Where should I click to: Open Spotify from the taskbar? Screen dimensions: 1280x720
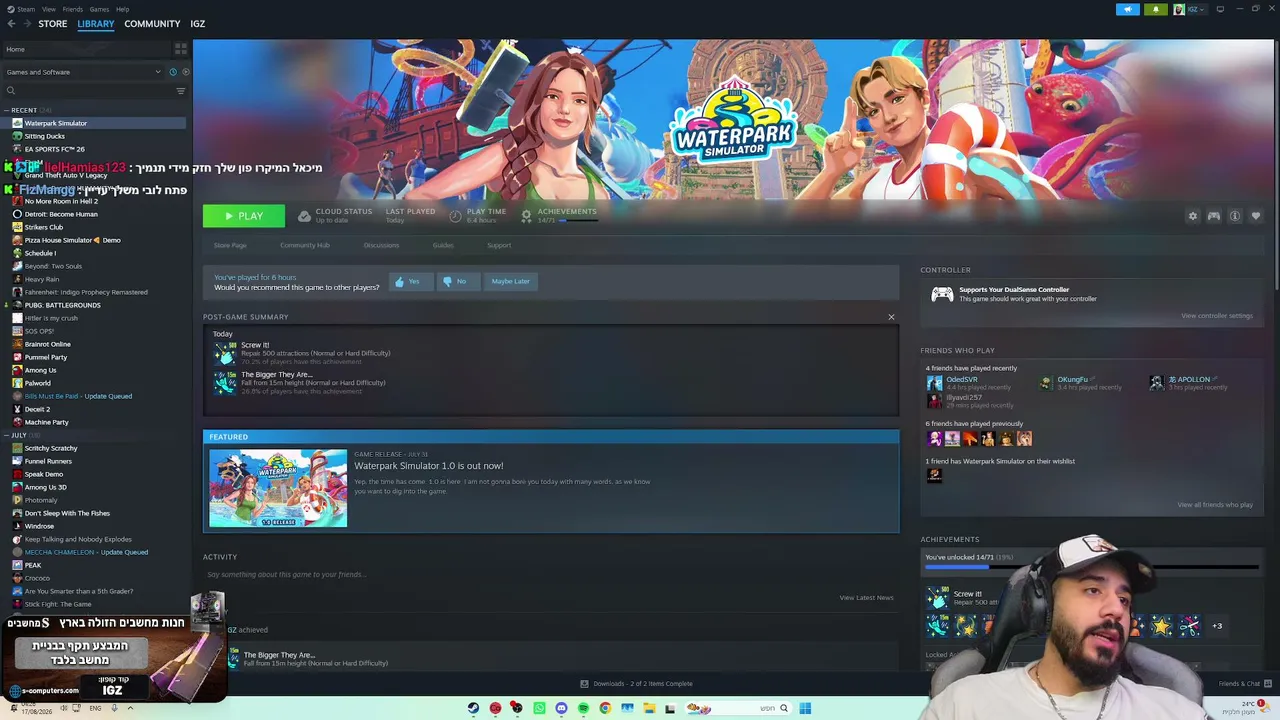click(x=583, y=708)
